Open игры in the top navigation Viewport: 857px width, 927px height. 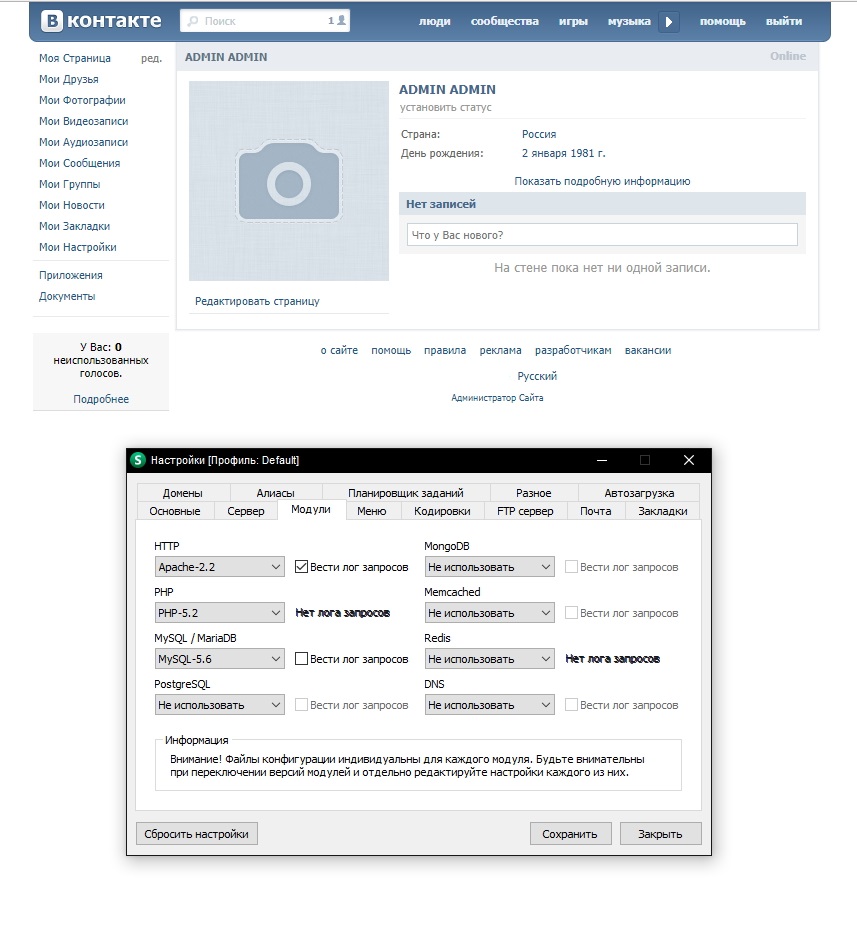click(573, 21)
